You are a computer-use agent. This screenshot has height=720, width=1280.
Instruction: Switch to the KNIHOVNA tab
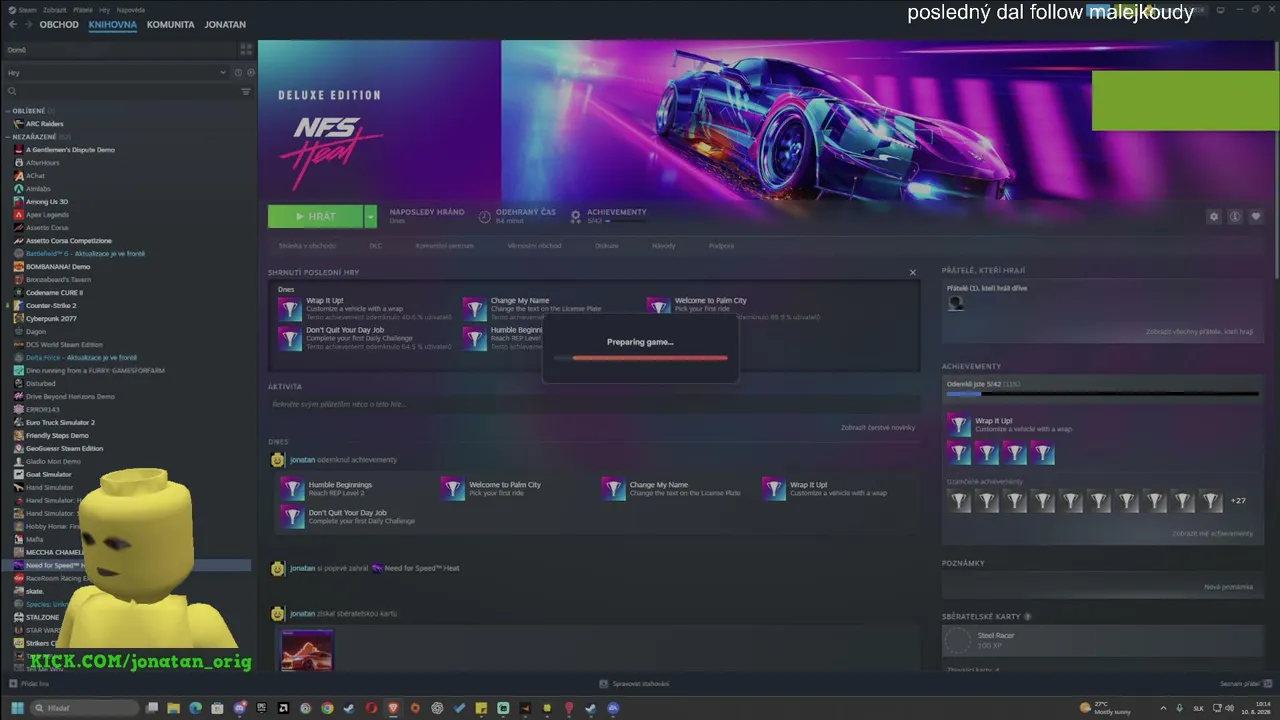[113, 24]
